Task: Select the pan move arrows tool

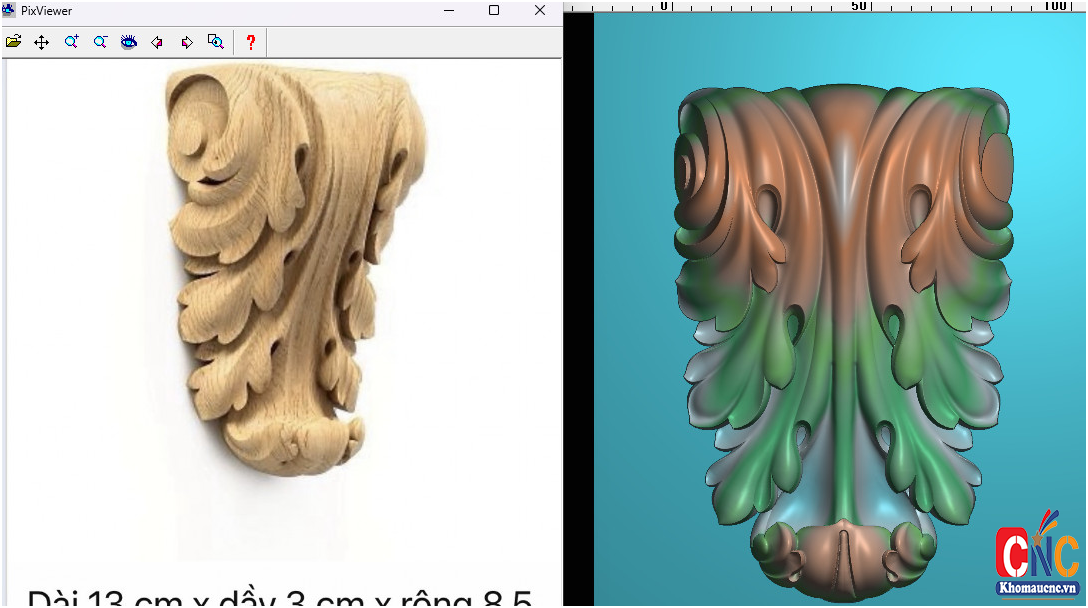Action: (41, 42)
